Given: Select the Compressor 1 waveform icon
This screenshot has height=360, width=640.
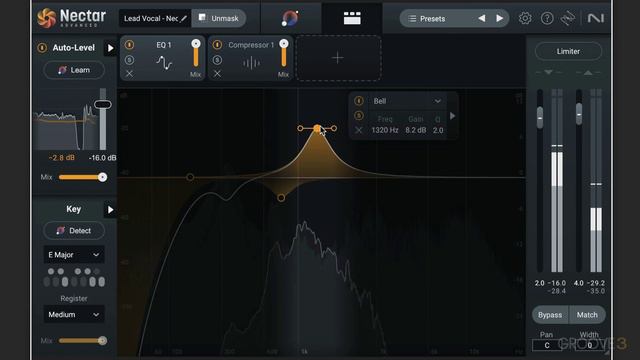Looking at the screenshot, I should (251, 63).
